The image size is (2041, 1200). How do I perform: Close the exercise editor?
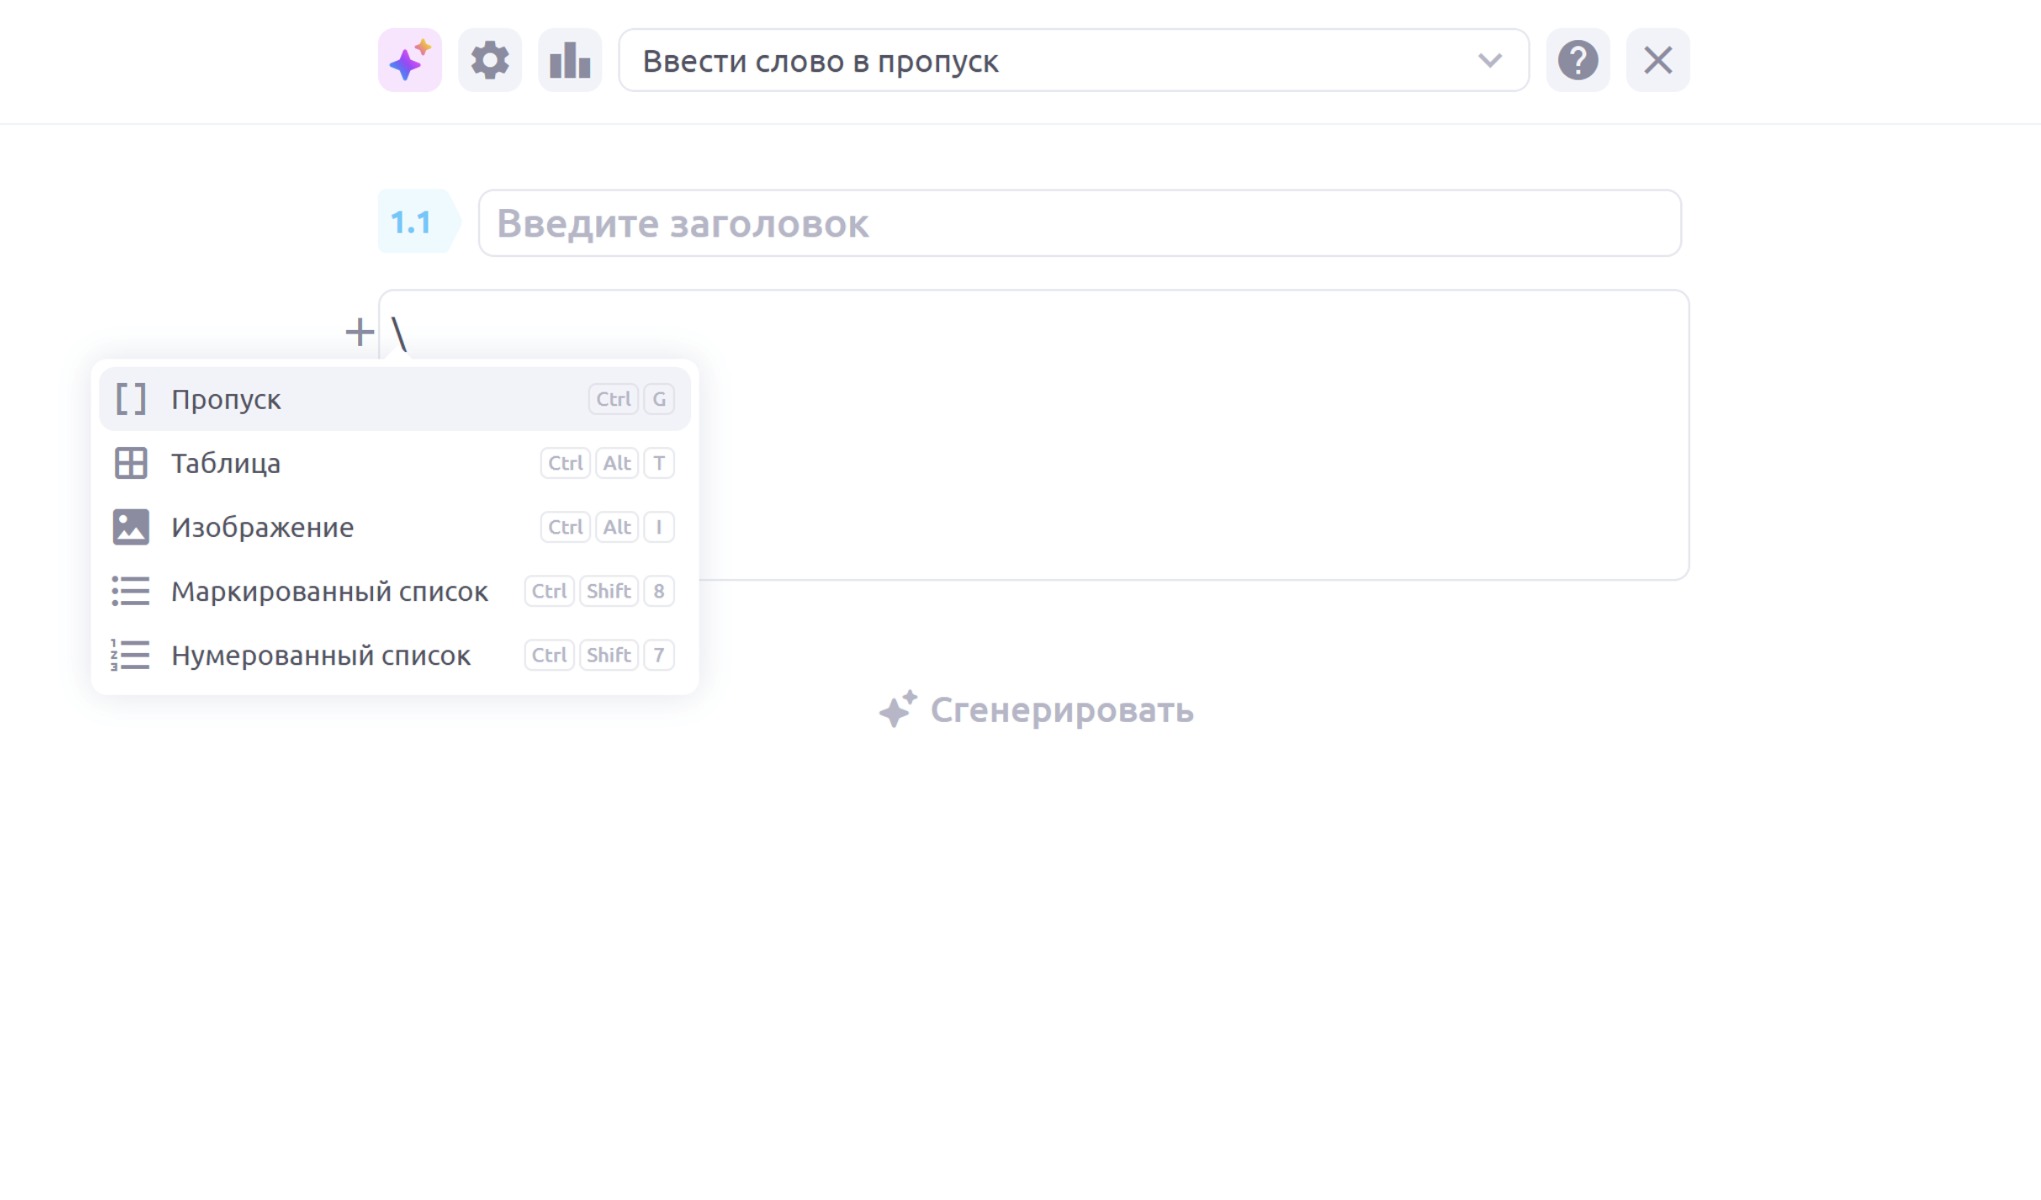coord(1658,60)
